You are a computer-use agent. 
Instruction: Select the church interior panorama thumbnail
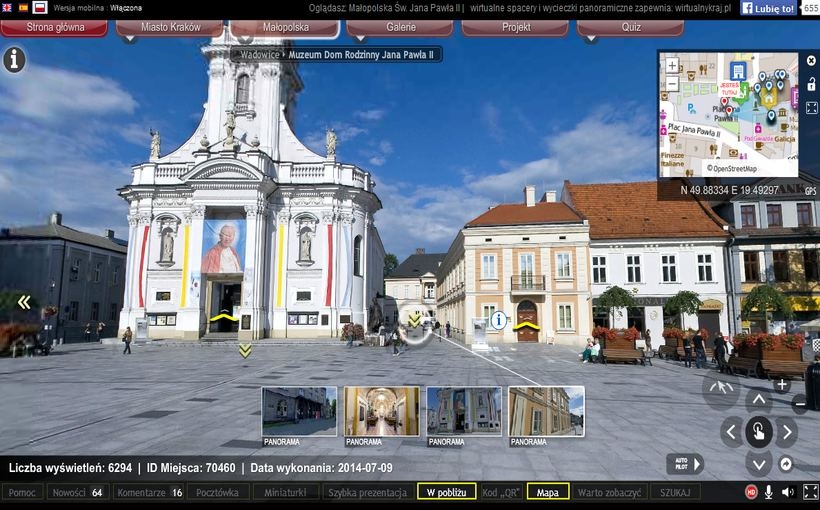pyautogui.click(x=381, y=411)
